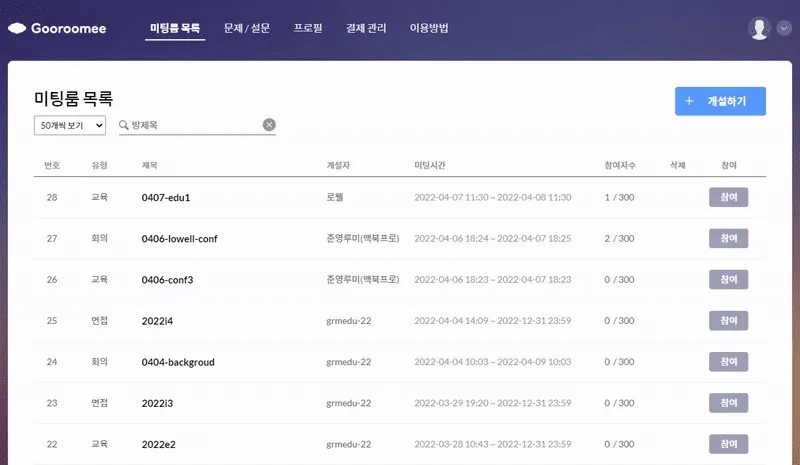Click the 유형 column header
The width and height of the screenshot is (800, 465).
coord(99,165)
